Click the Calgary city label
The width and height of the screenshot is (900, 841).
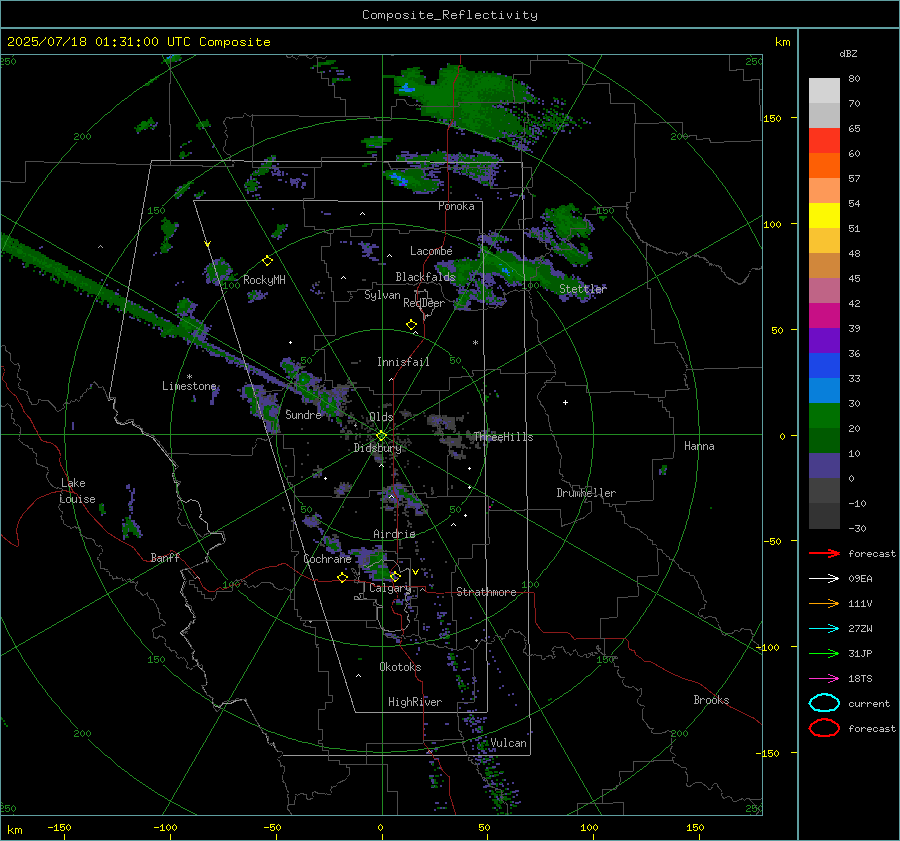tap(390, 588)
